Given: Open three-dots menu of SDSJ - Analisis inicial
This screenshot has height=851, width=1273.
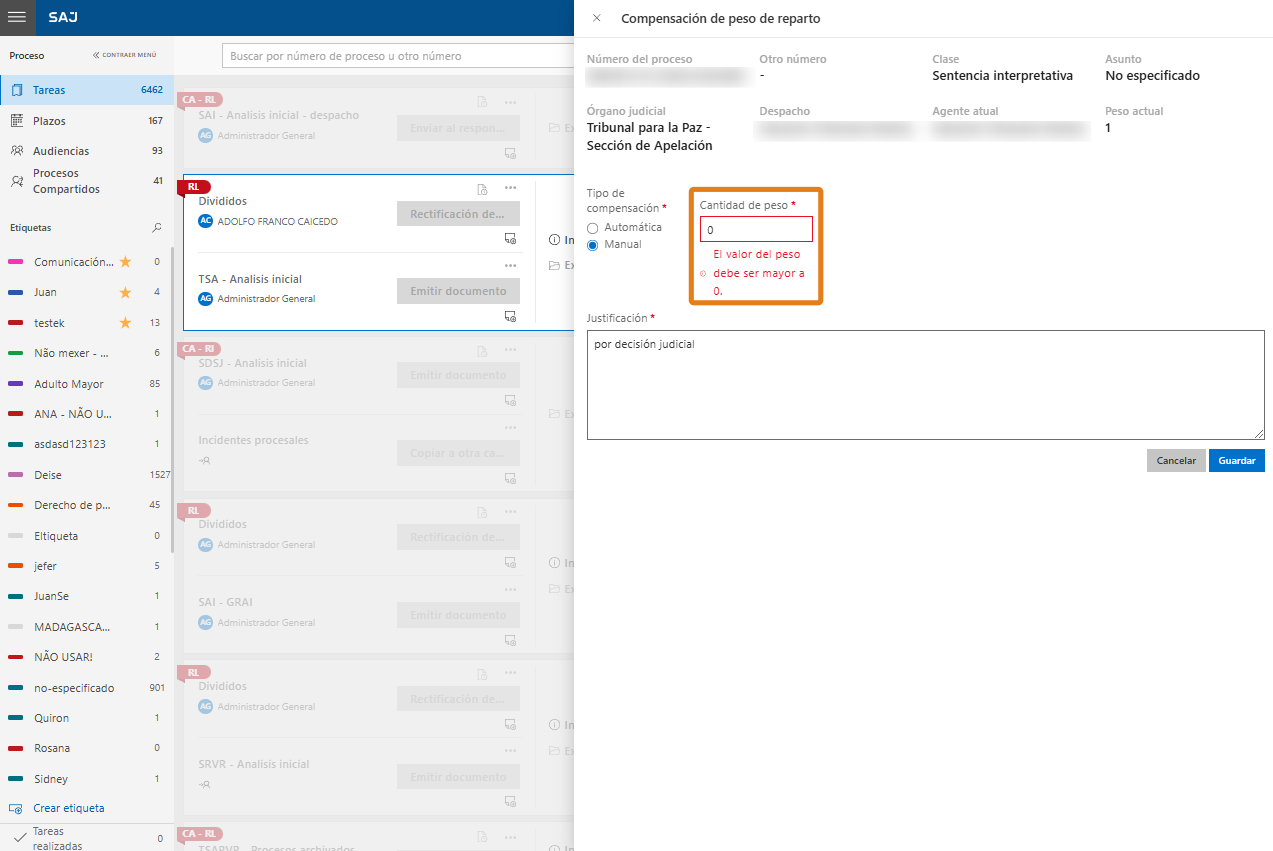Looking at the screenshot, I should point(510,349).
